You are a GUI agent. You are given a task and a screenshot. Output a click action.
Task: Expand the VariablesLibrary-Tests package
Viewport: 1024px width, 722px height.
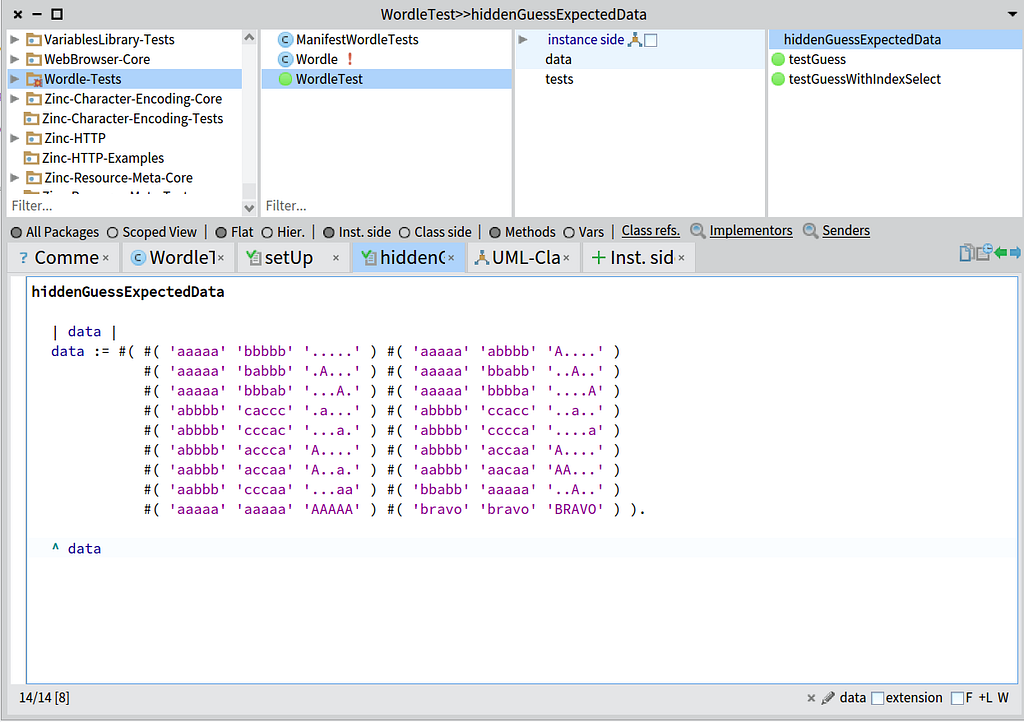(x=14, y=40)
